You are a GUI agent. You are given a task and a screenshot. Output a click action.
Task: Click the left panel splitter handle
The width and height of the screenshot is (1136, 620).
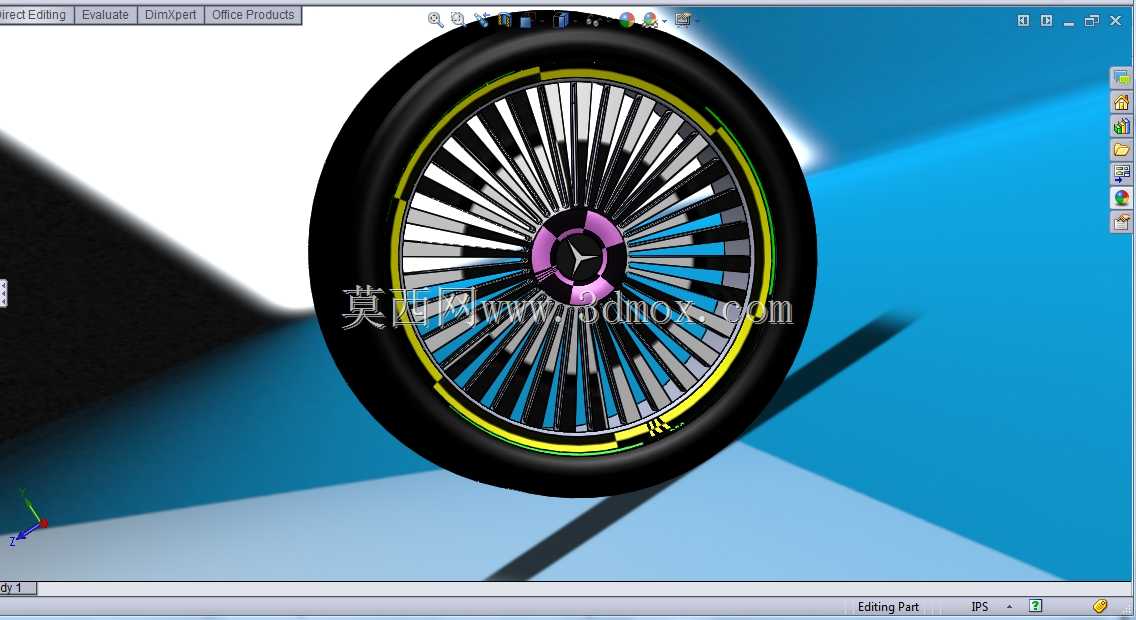[3, 293]
